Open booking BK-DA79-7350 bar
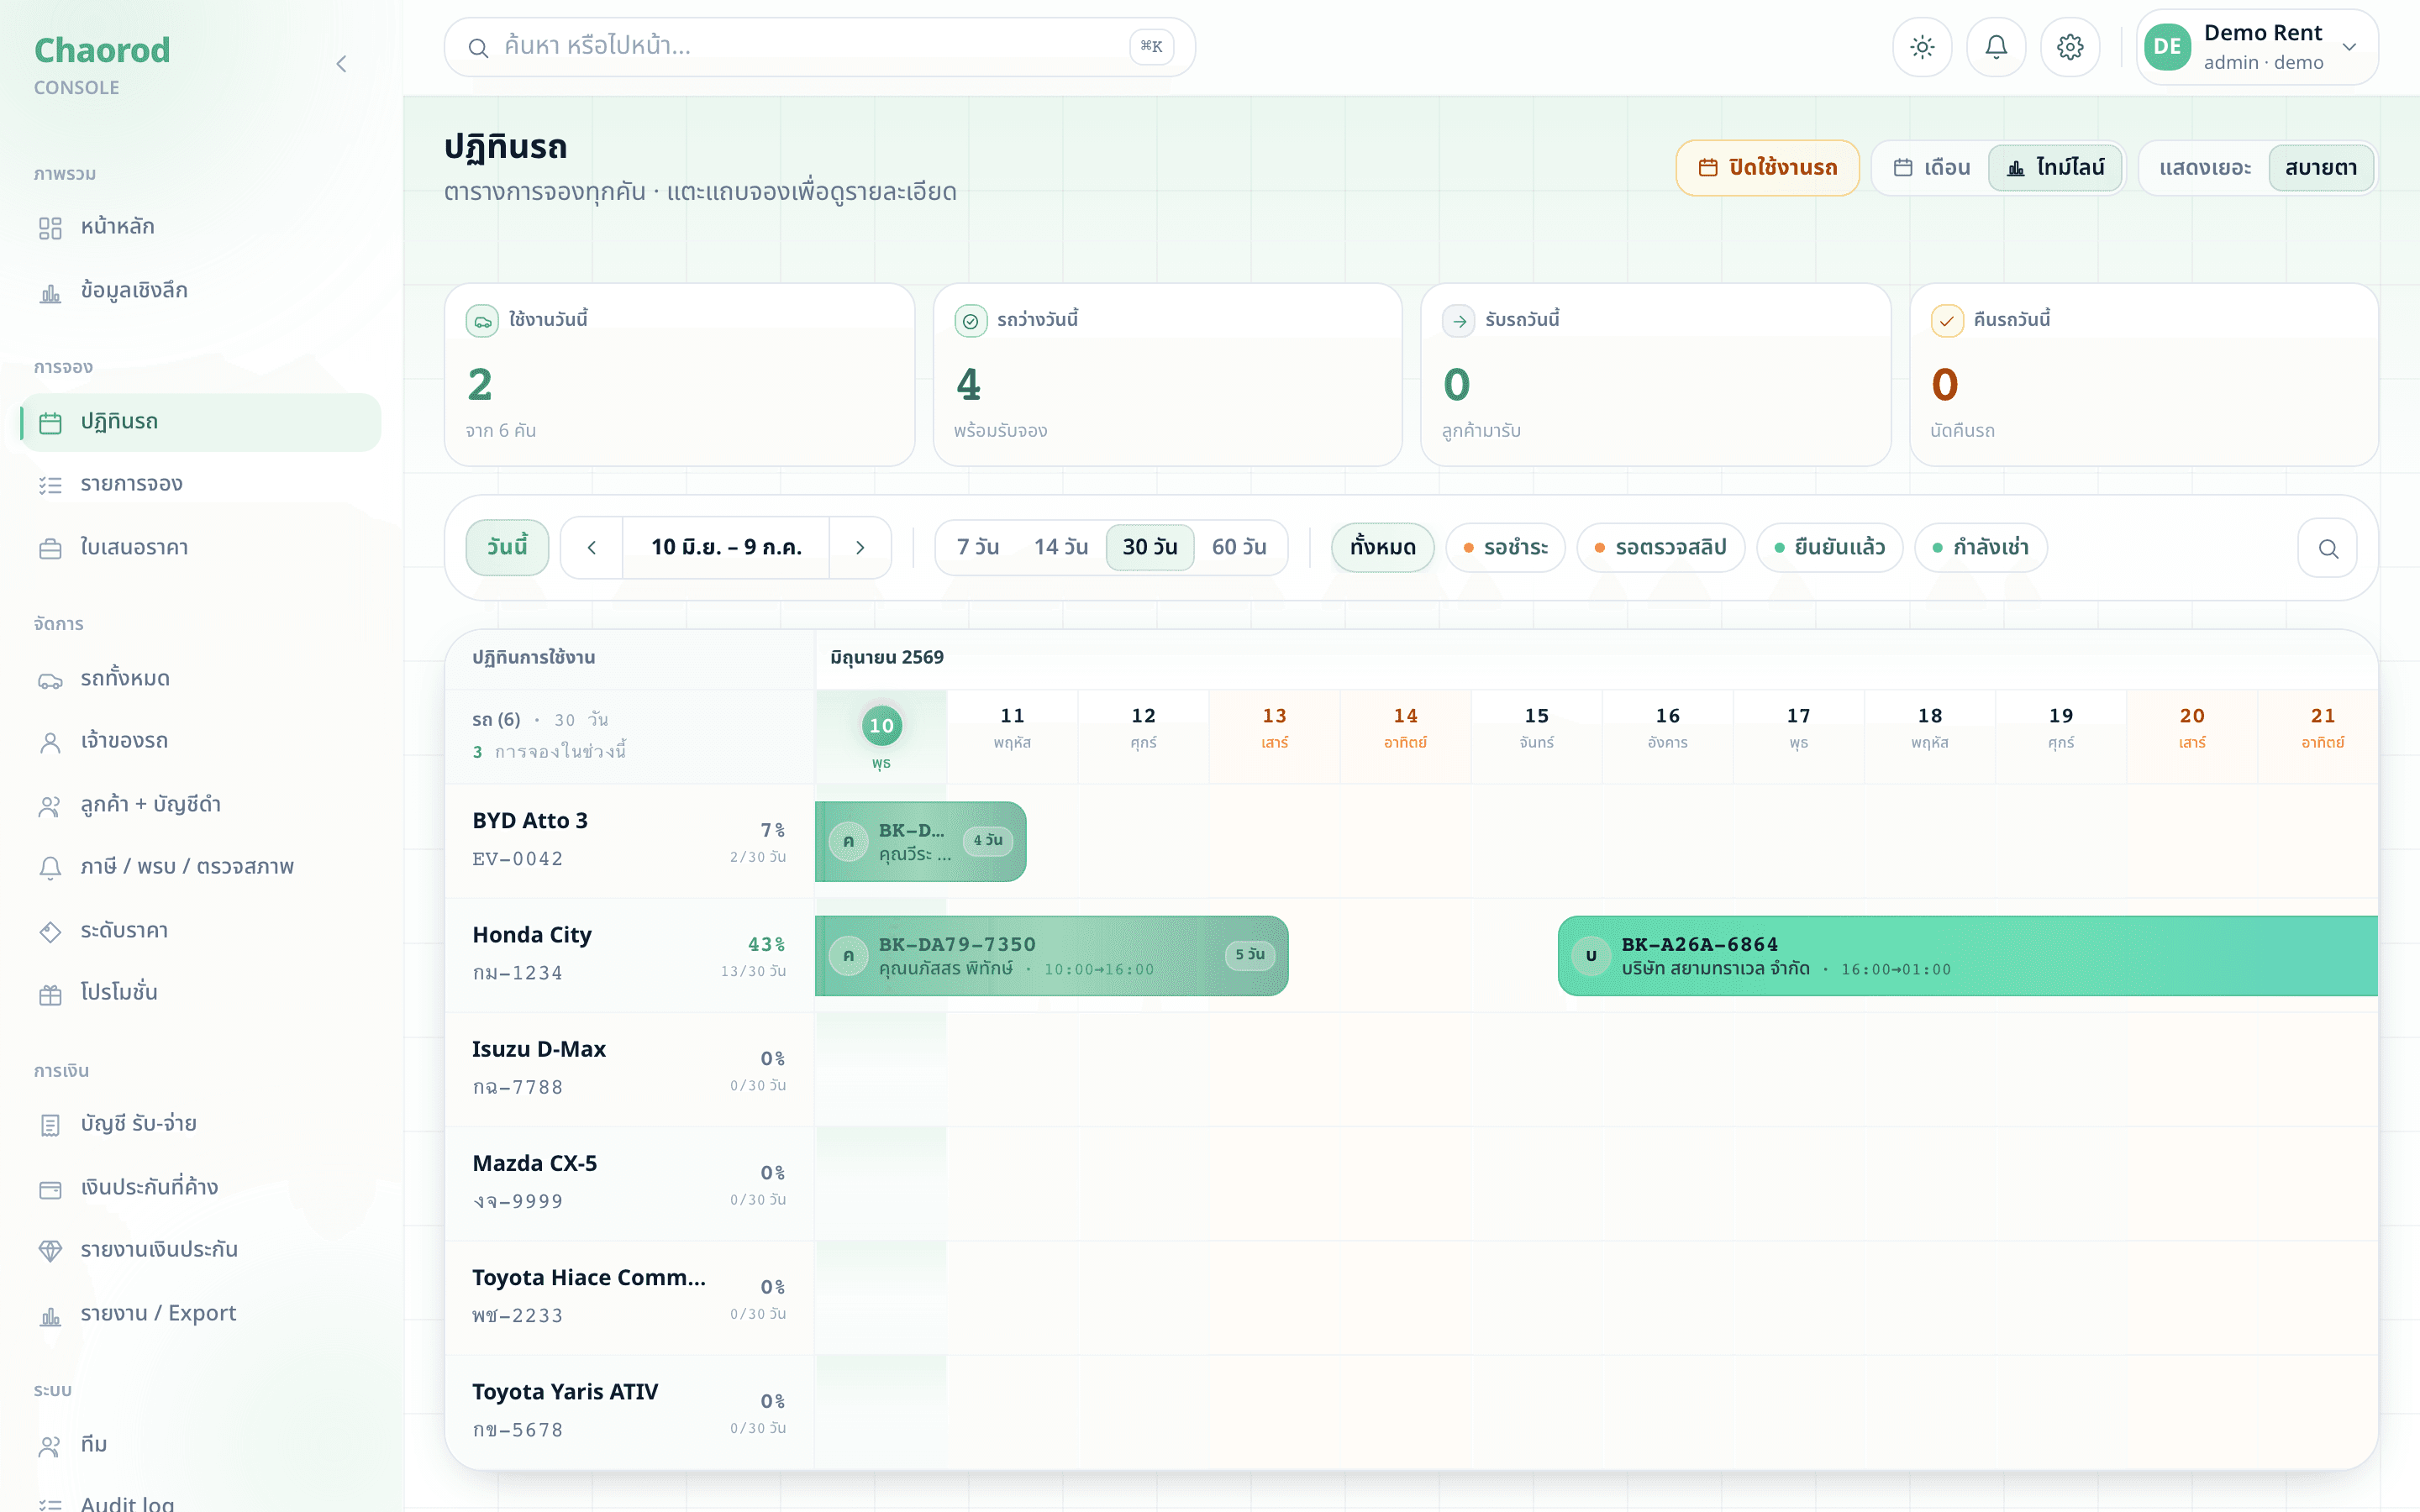The height and width of the screenshot is (1512, 2420). click(x=1052, y=956)
